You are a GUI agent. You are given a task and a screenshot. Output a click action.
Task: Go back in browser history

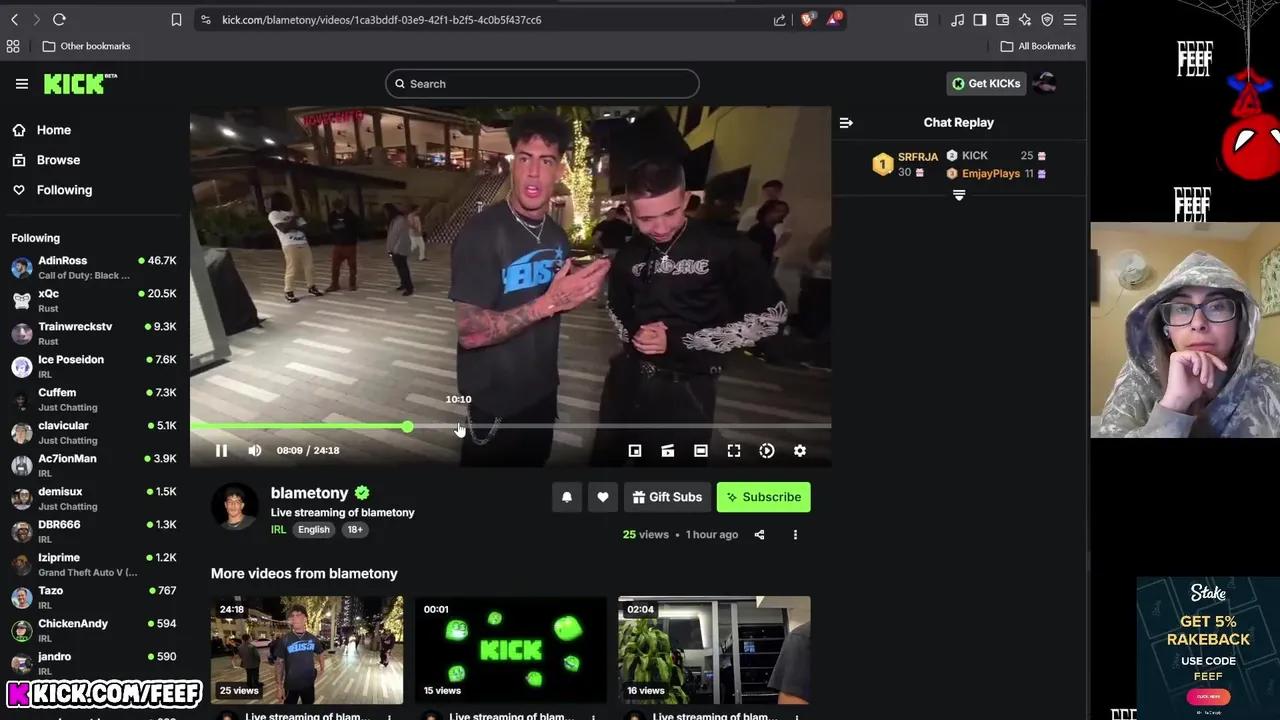(x=14, y=20)
